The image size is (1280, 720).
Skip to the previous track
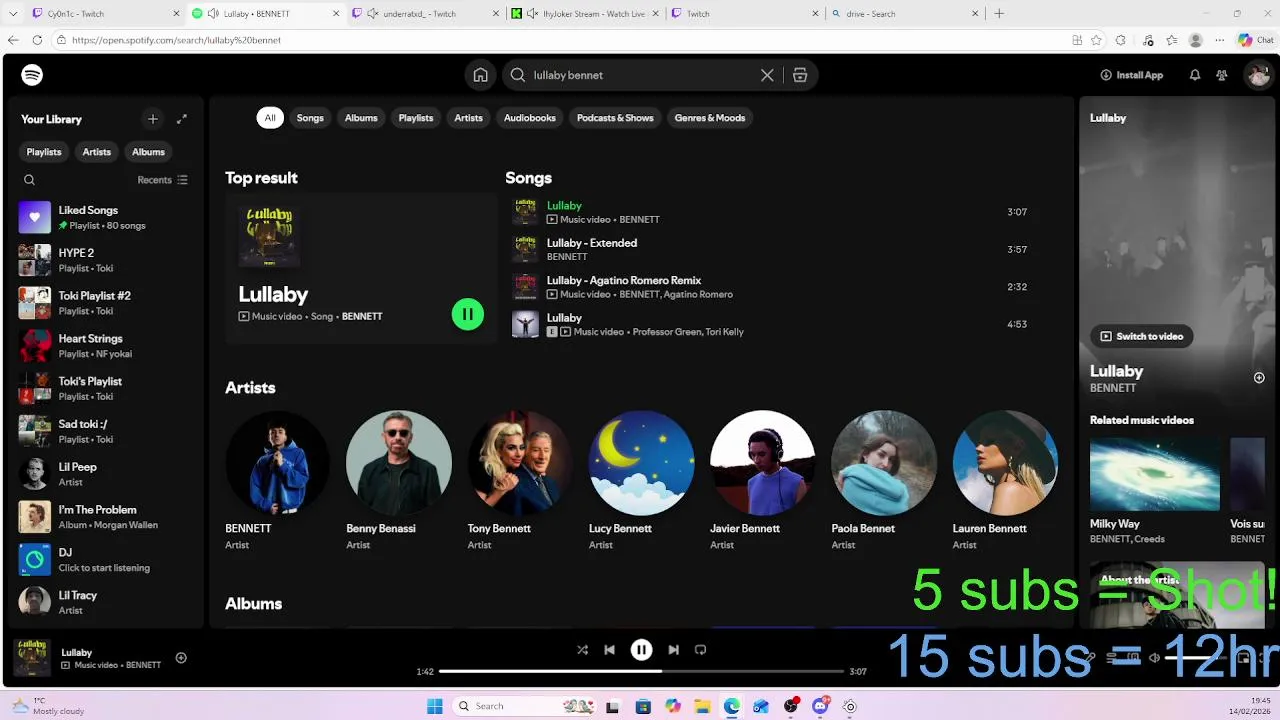(609, 650)
